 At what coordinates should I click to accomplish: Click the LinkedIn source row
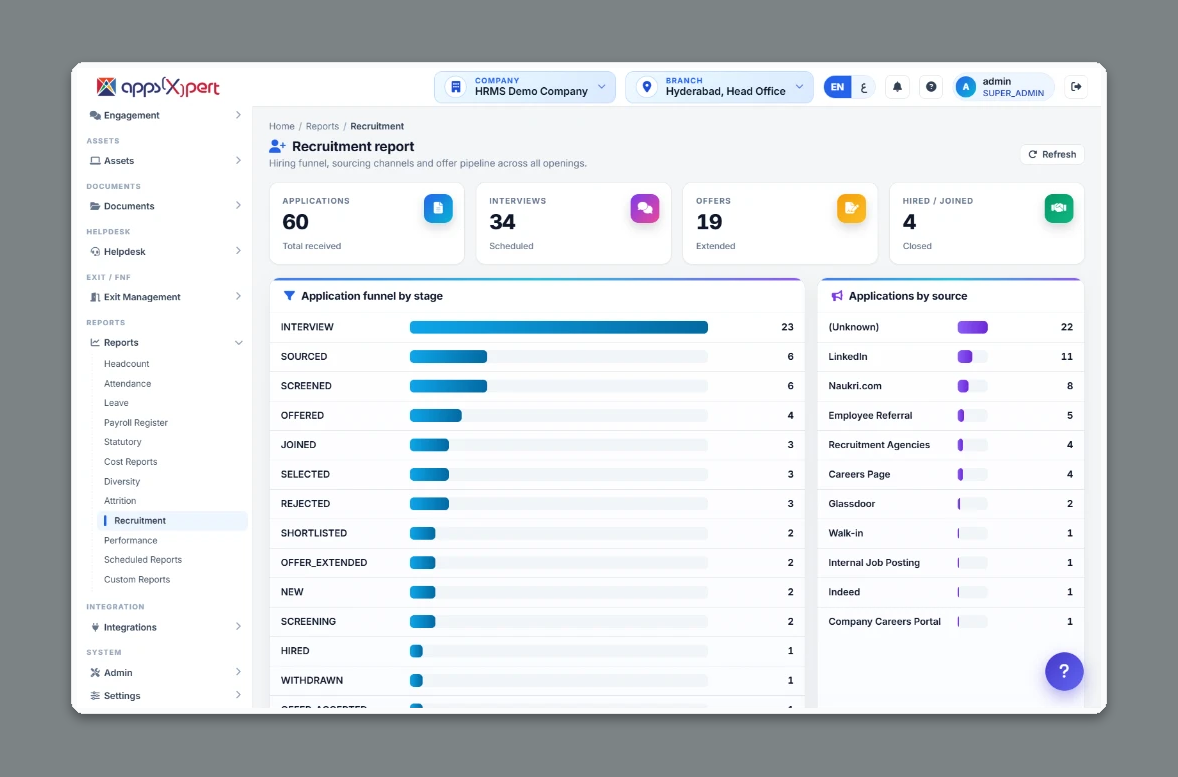[x=950, y=356]
